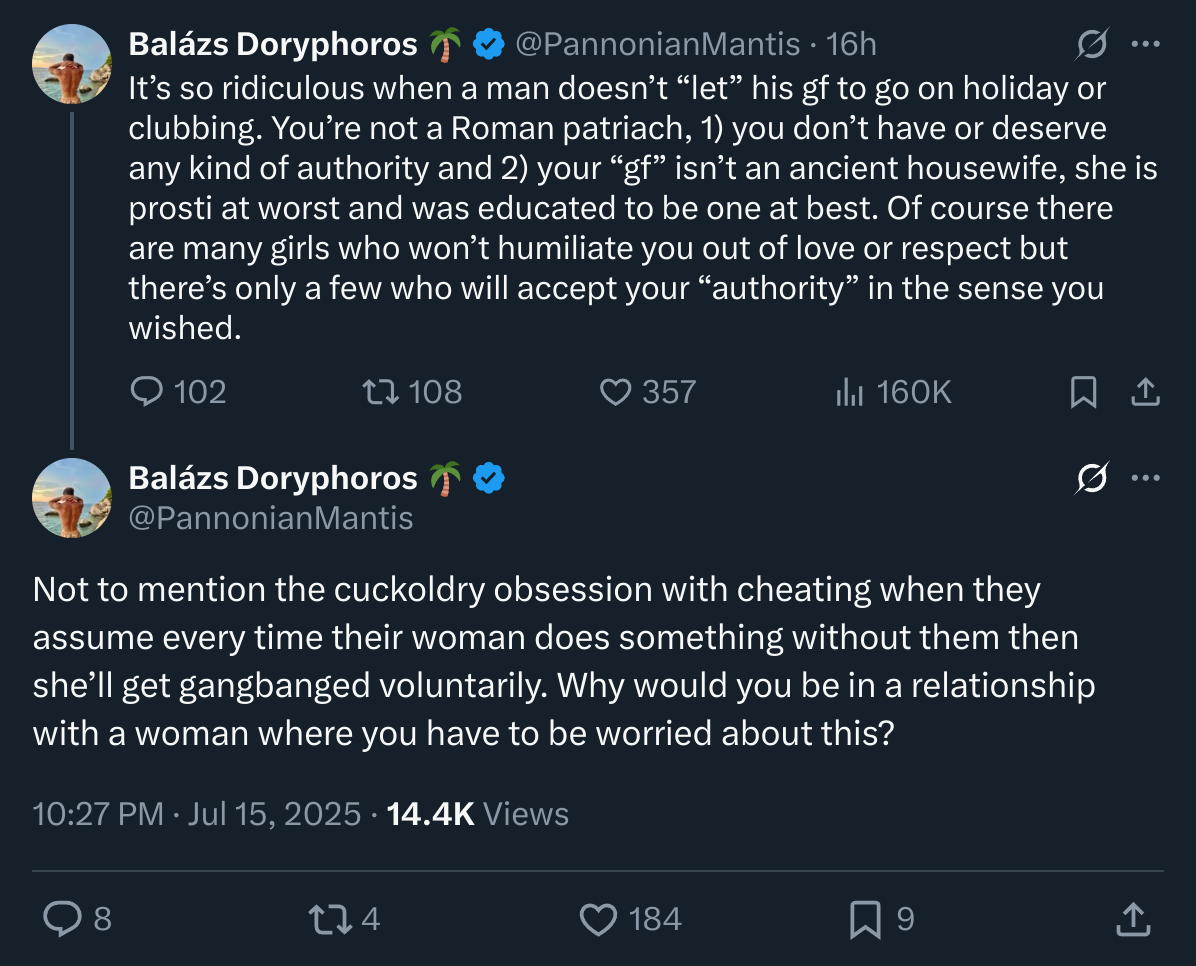Viewport: 1196px width, 966px height.
Task: Repost the main tweet with 4 reposts
Action: 333,918
